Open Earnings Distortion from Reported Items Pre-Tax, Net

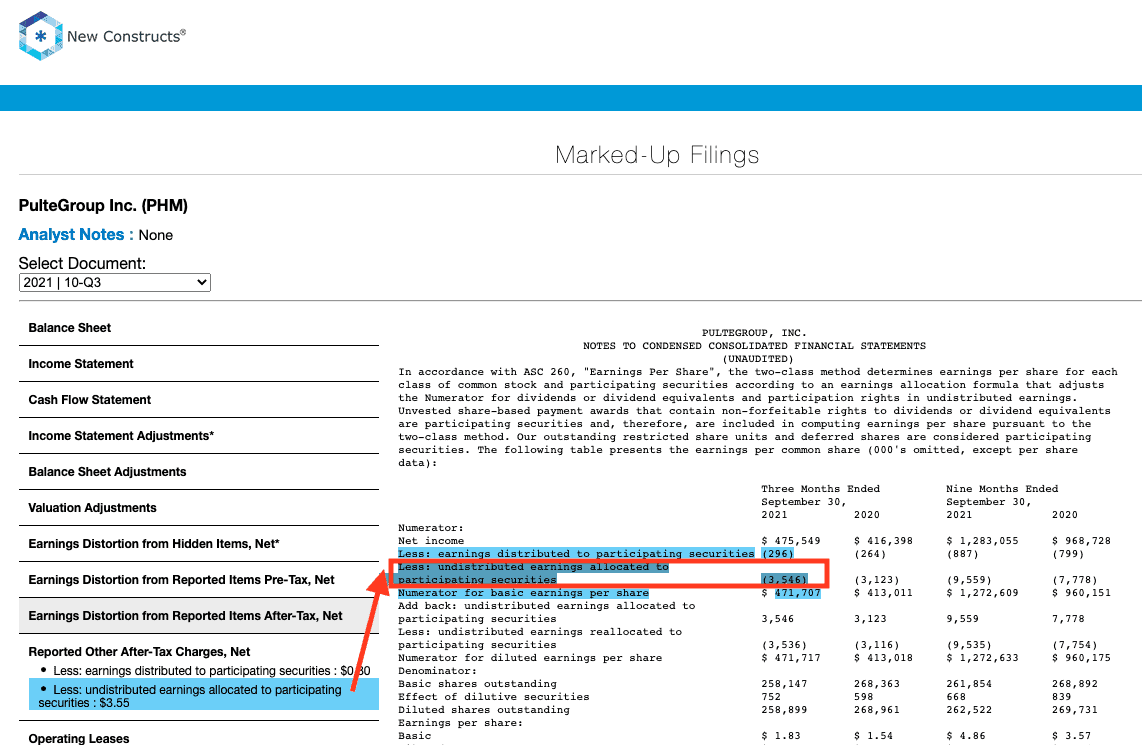[181, 580]
